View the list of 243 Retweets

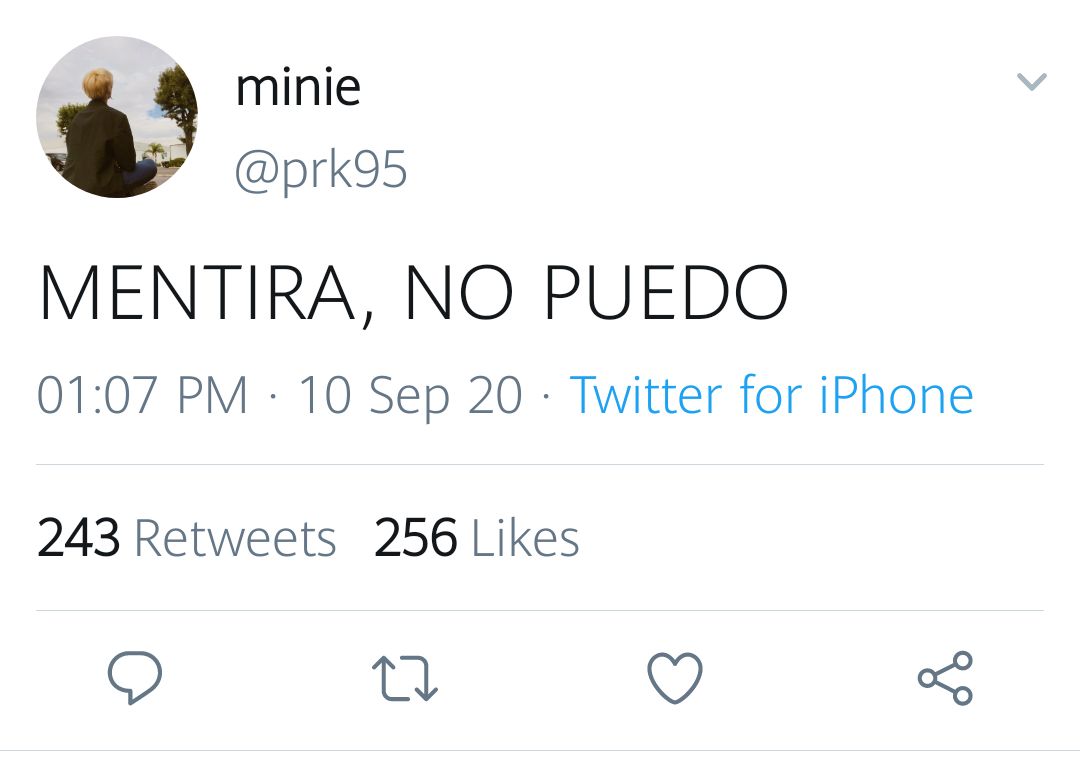(187, 538)
